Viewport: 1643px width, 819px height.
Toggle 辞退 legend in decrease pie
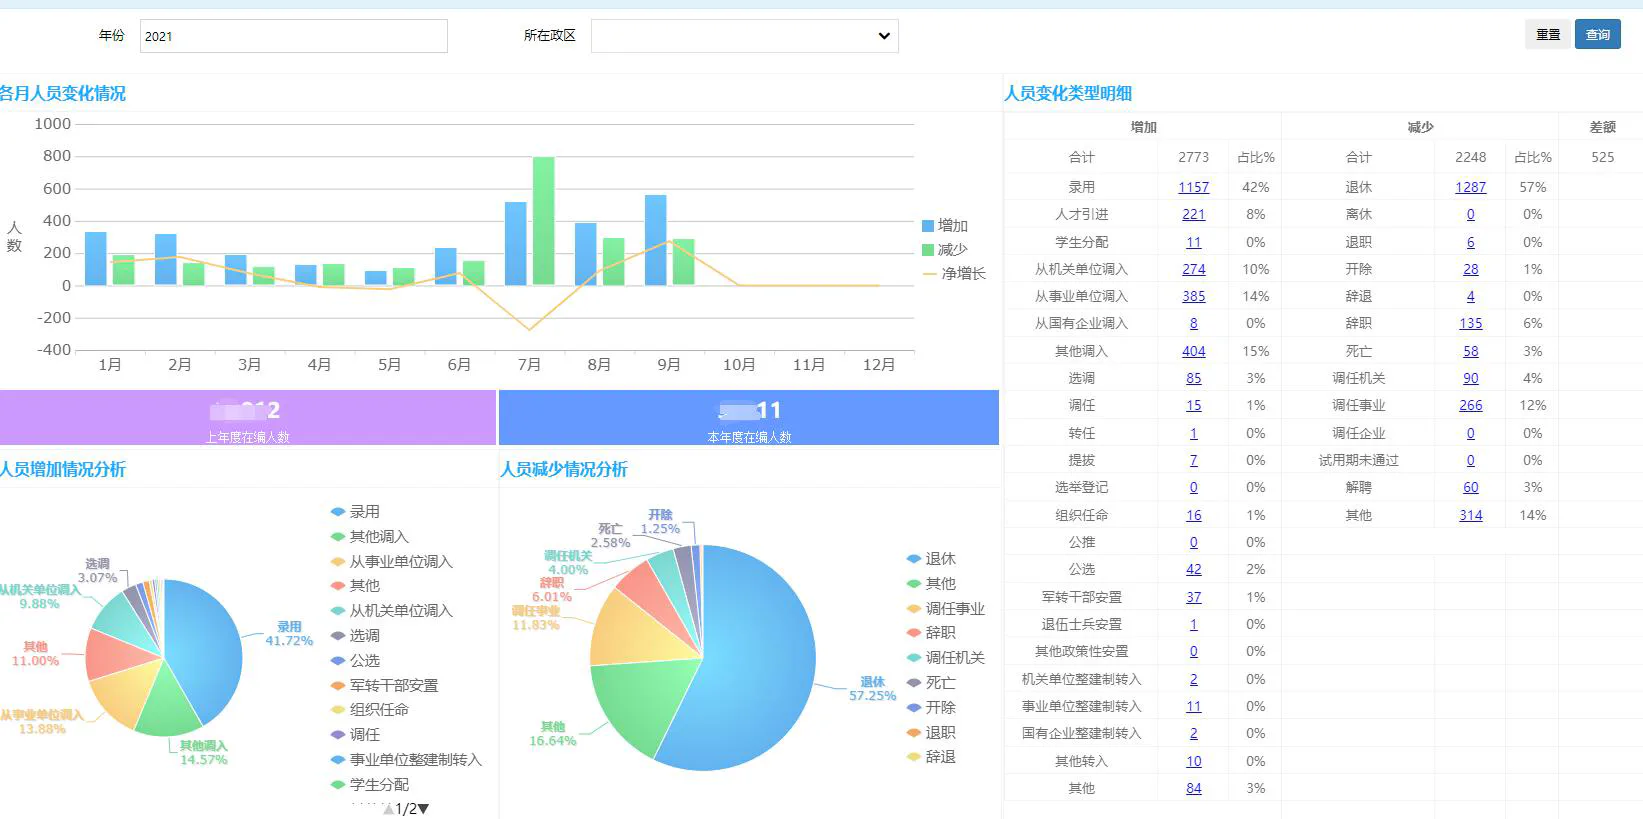pos(931,757)
